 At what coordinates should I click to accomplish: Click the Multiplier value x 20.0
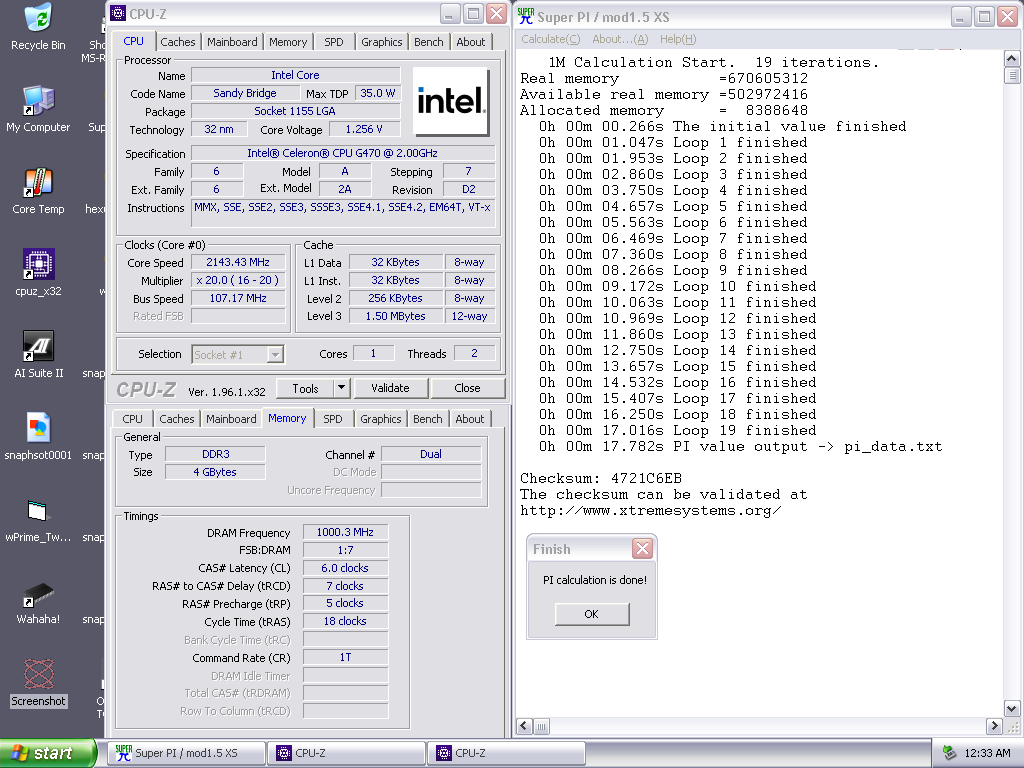(238, 280)
